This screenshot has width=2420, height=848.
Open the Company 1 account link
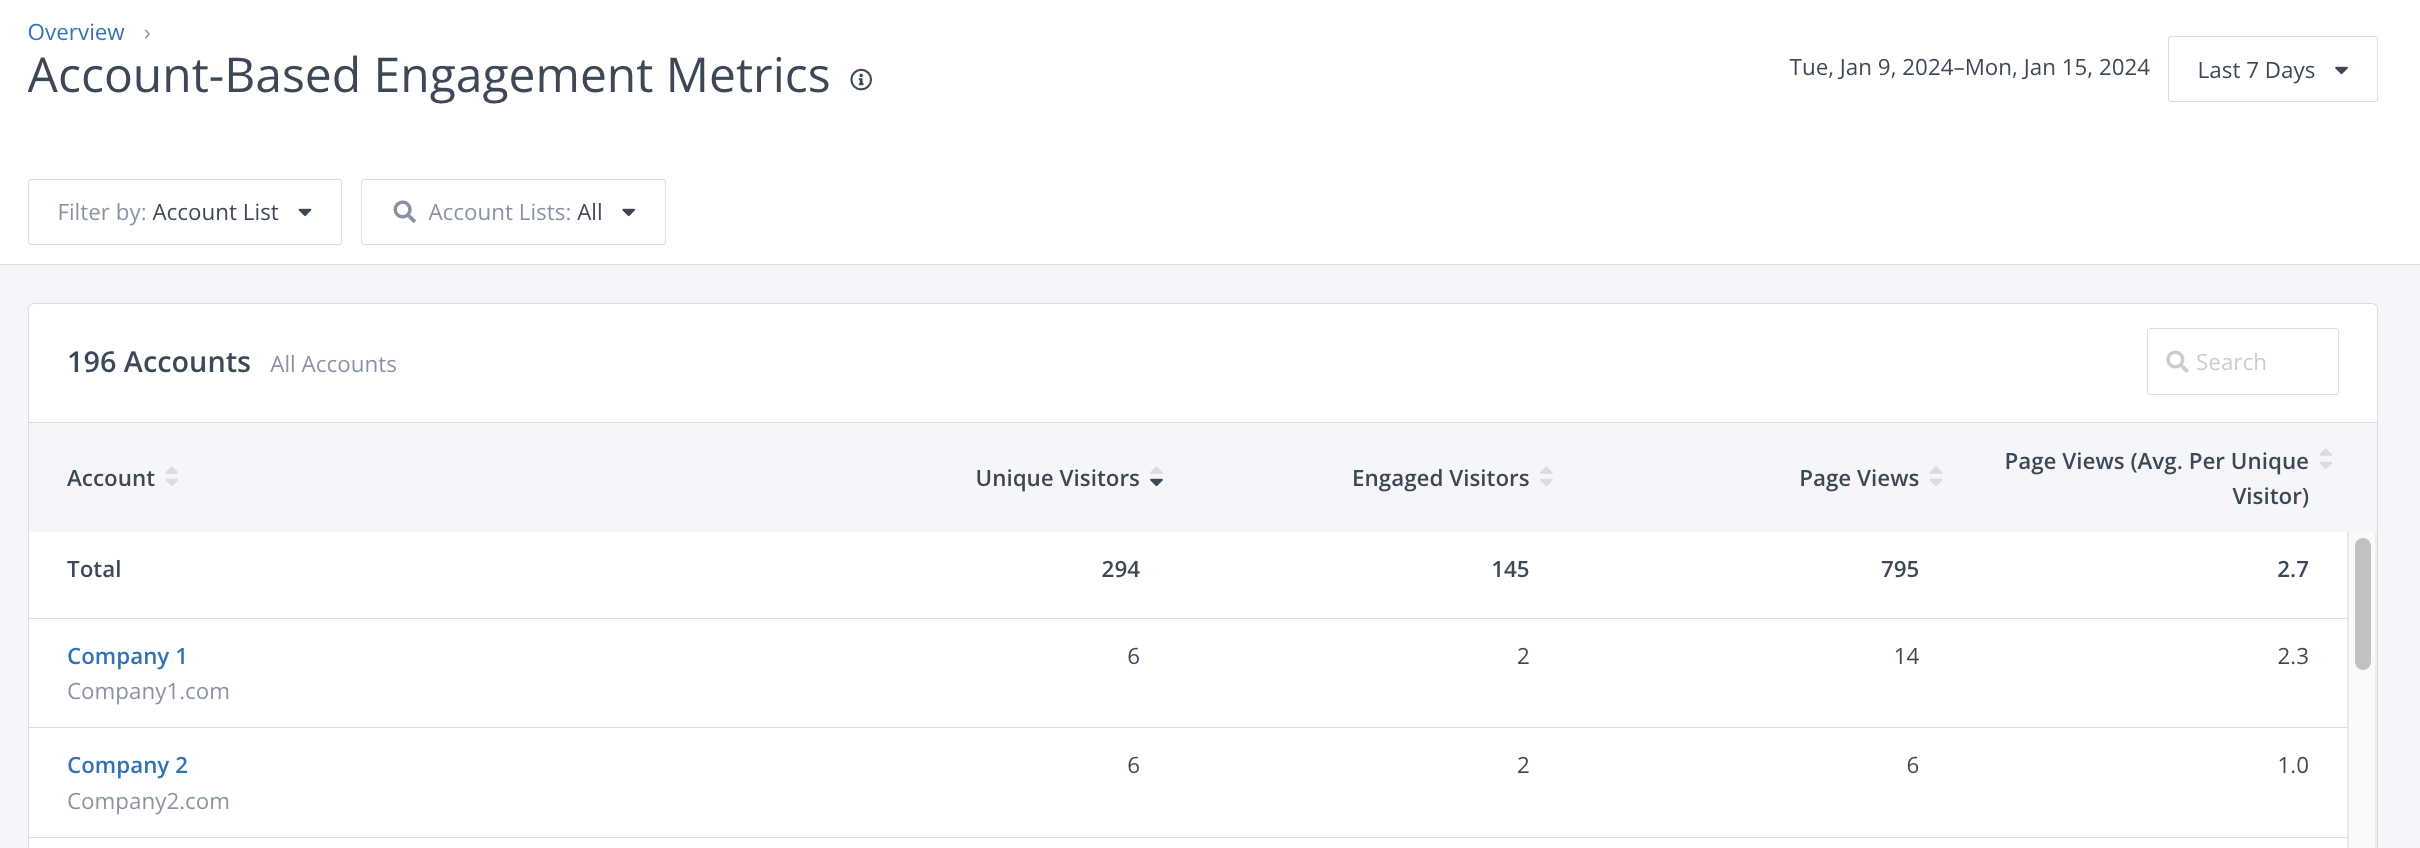(127, 656)
